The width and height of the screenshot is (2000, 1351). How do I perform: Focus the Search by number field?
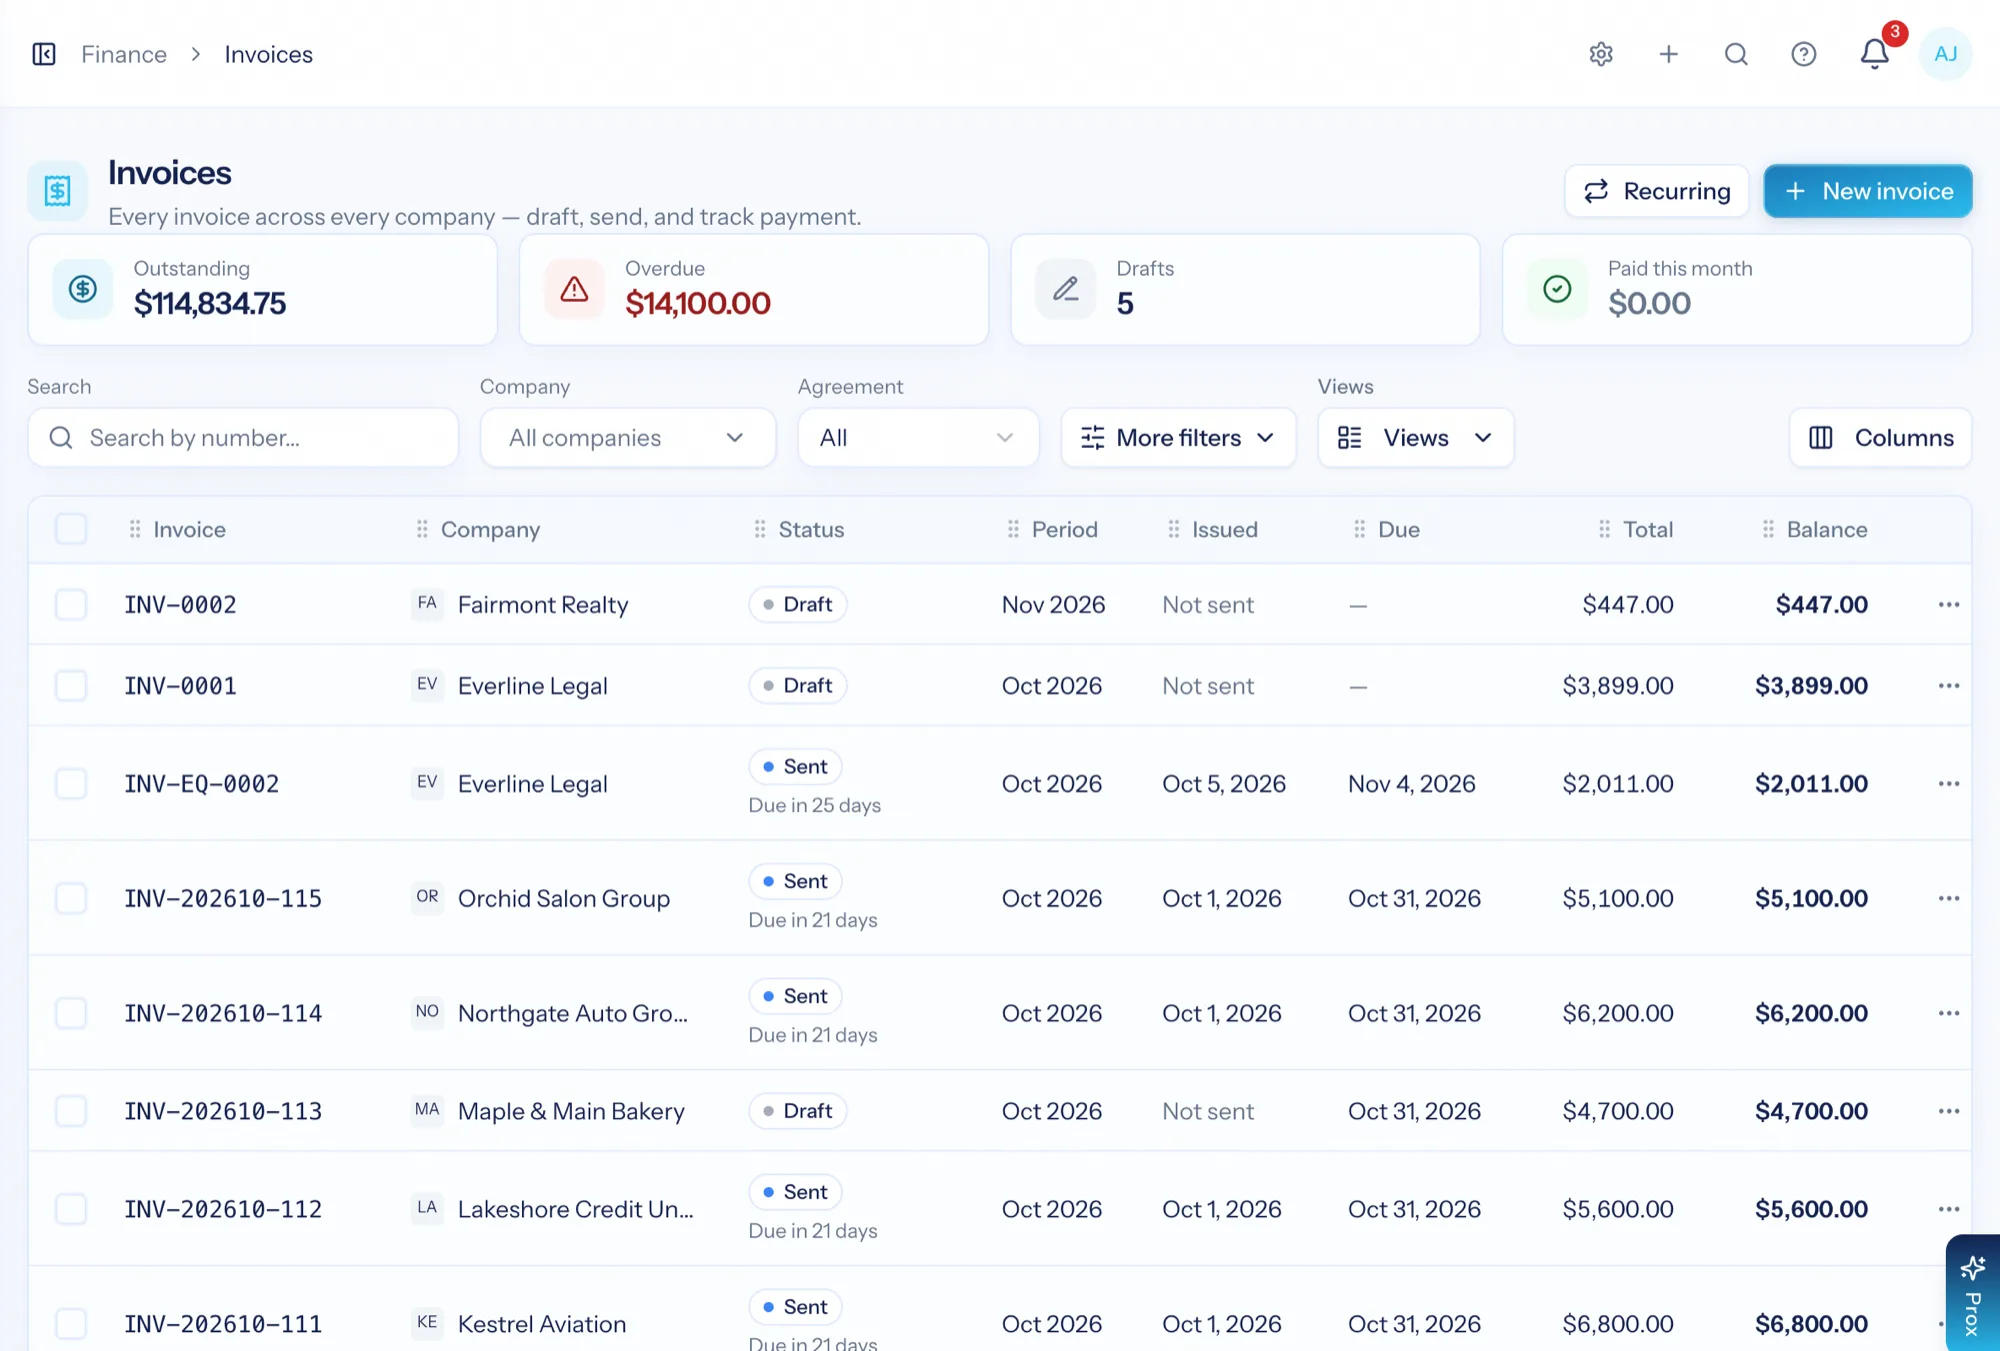[x=243, y=437]
